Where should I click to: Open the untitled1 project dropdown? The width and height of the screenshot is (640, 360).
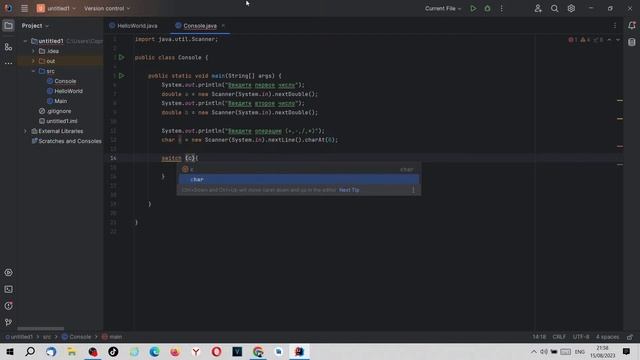56,8
